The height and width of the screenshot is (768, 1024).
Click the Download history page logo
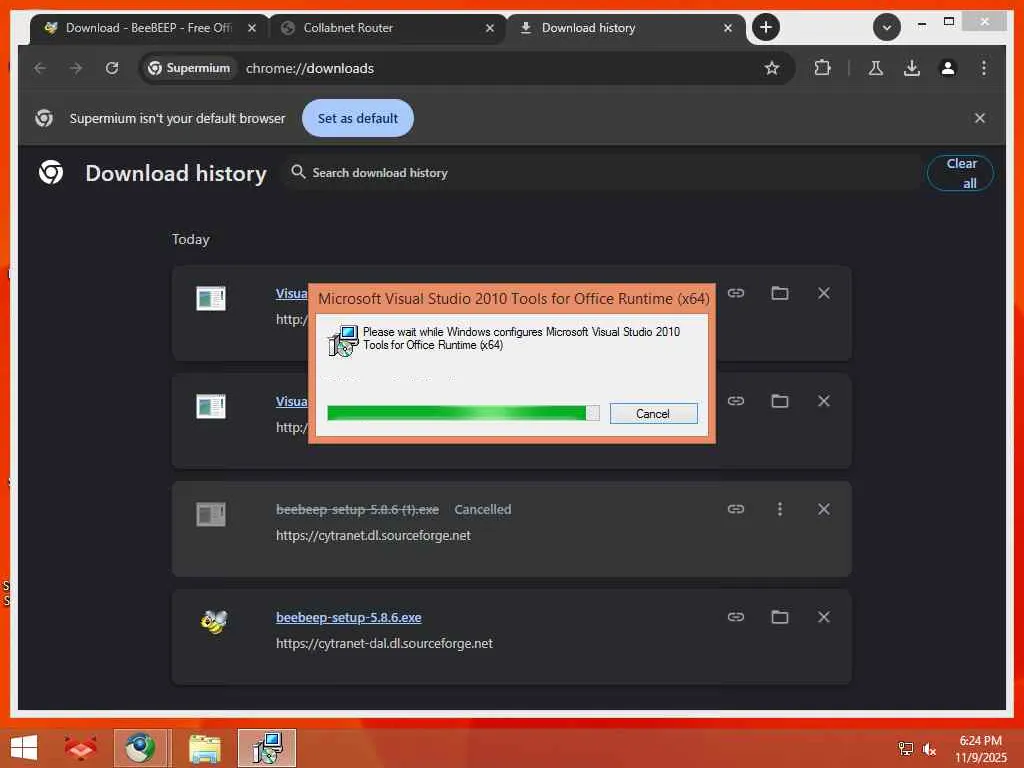point(51,172)
